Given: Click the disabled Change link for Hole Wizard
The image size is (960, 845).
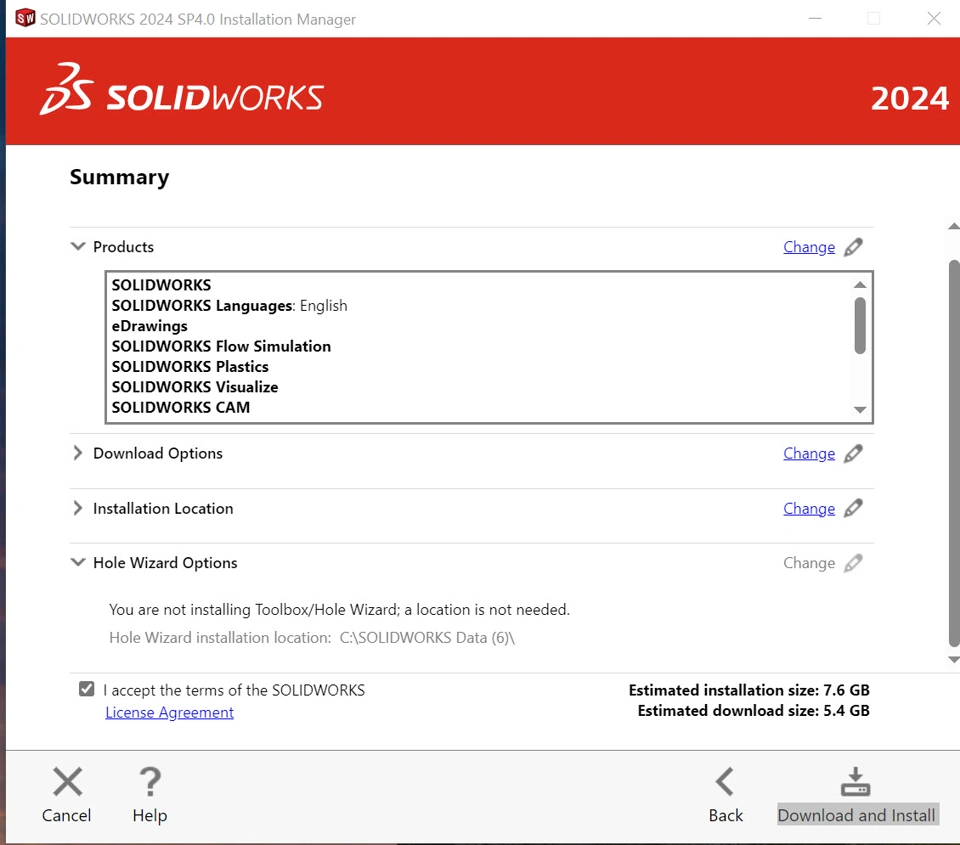Looking at the screenshot, I should pyautogui.click(x=809, y=563).
